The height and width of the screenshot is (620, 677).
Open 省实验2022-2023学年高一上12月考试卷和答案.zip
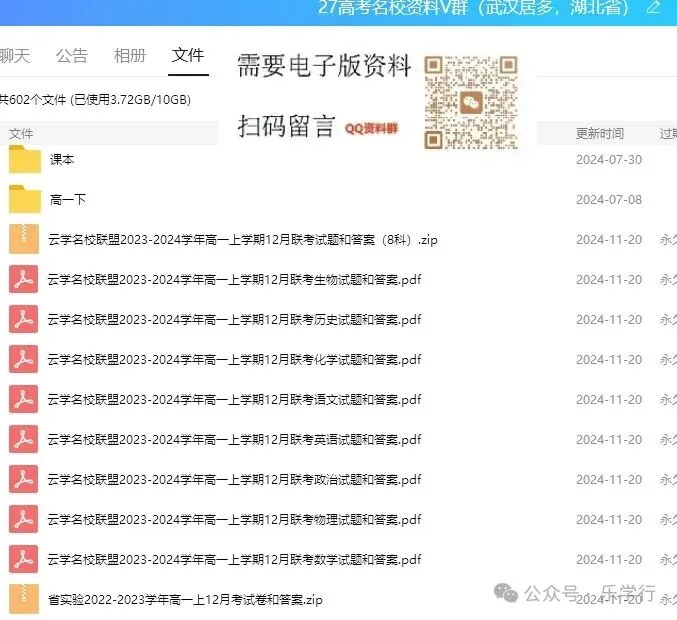pos(185,600)
